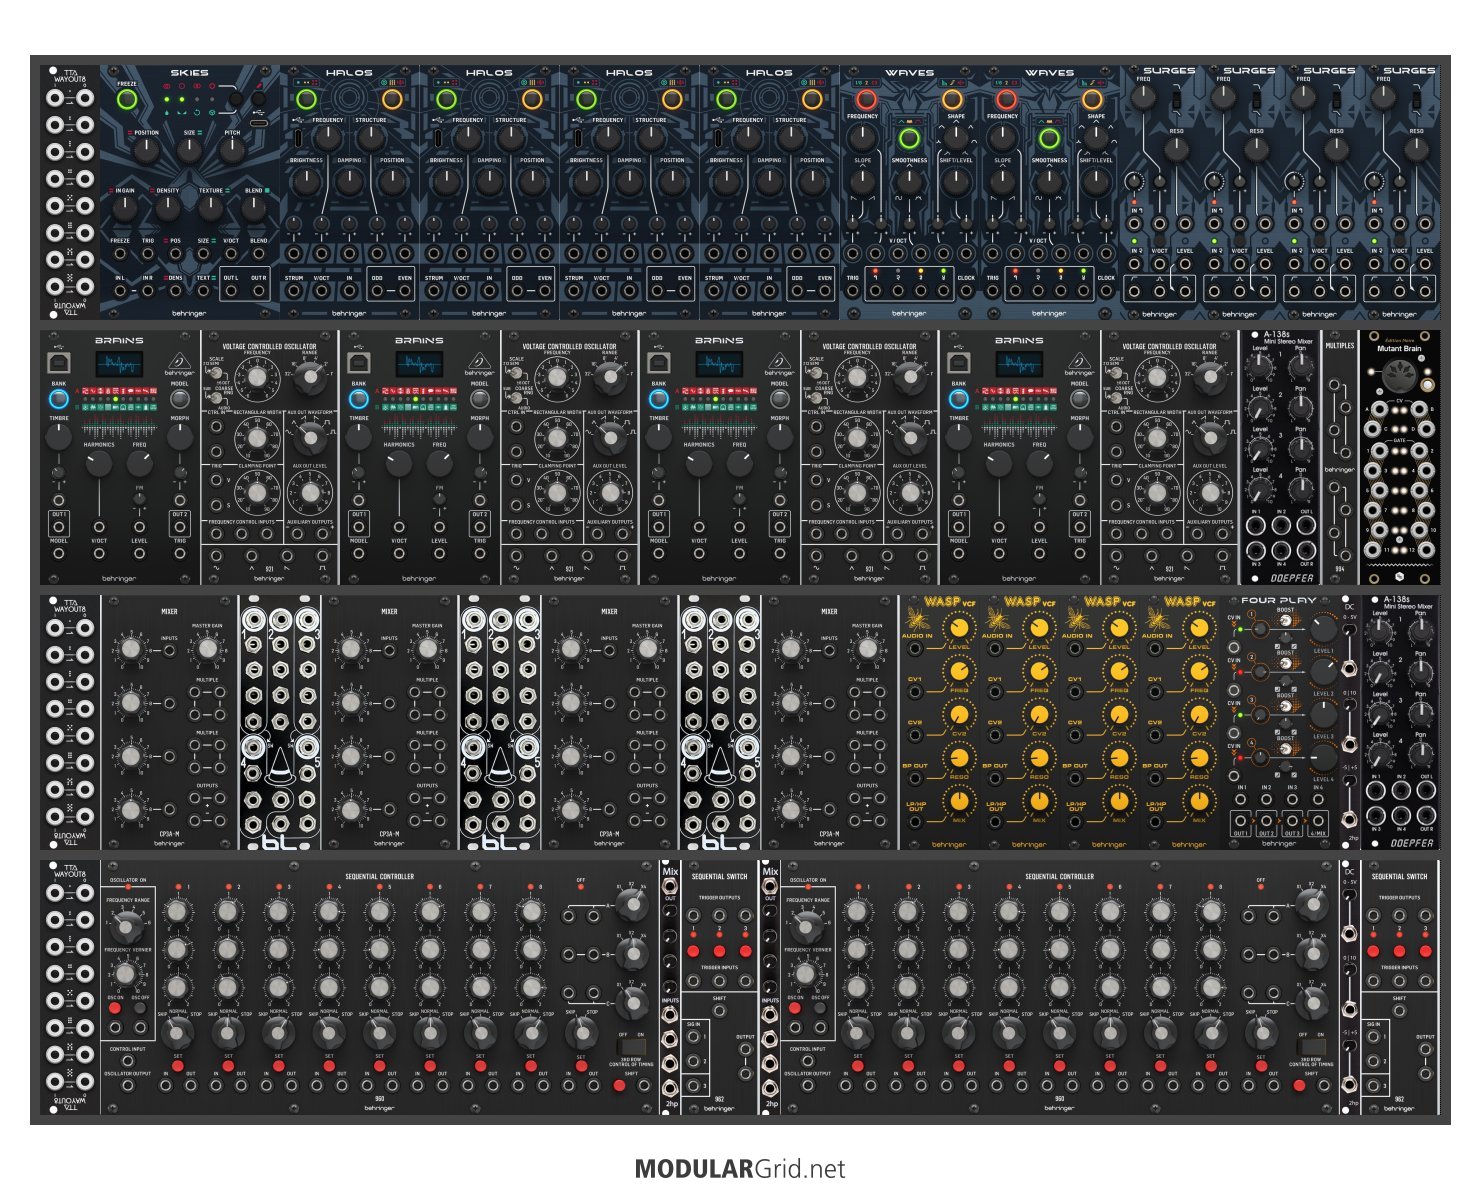Click the DAMPING knob on the rightmost Halos

769,181
